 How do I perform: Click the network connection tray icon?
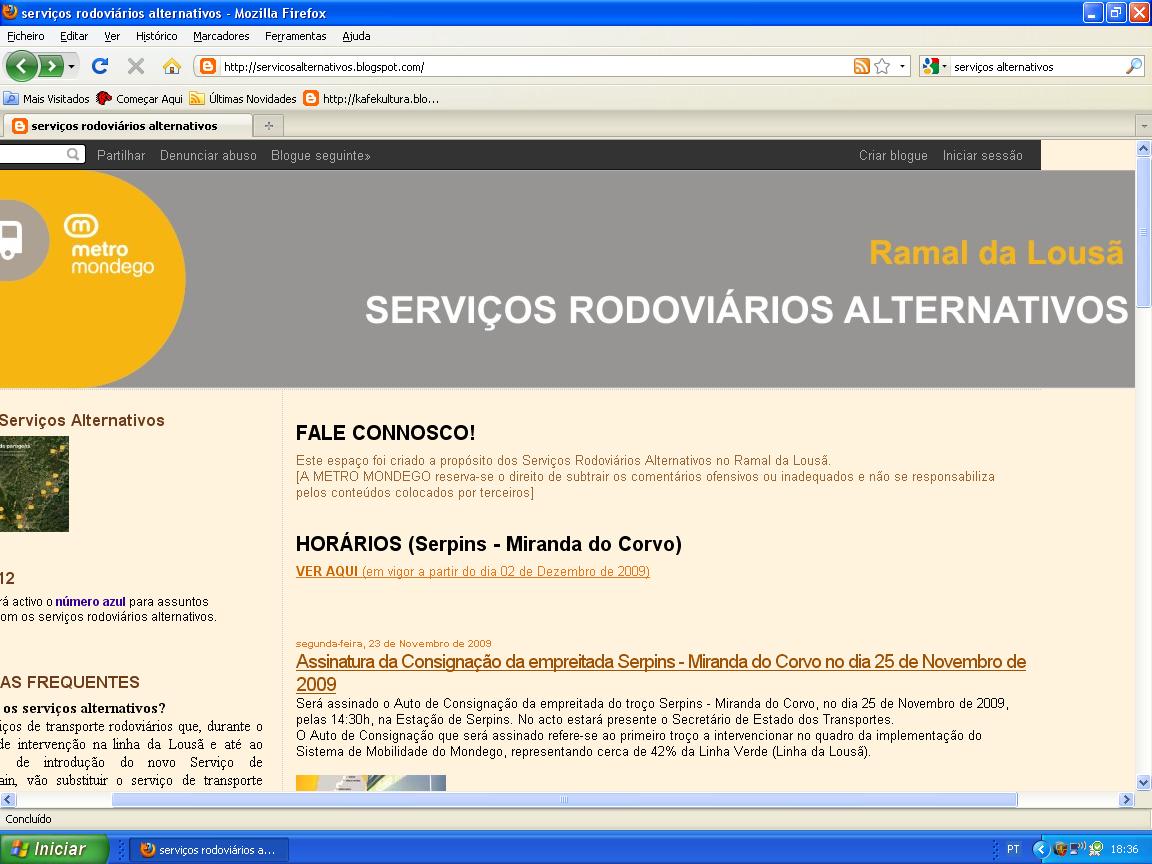click(x=1077, y=849)
